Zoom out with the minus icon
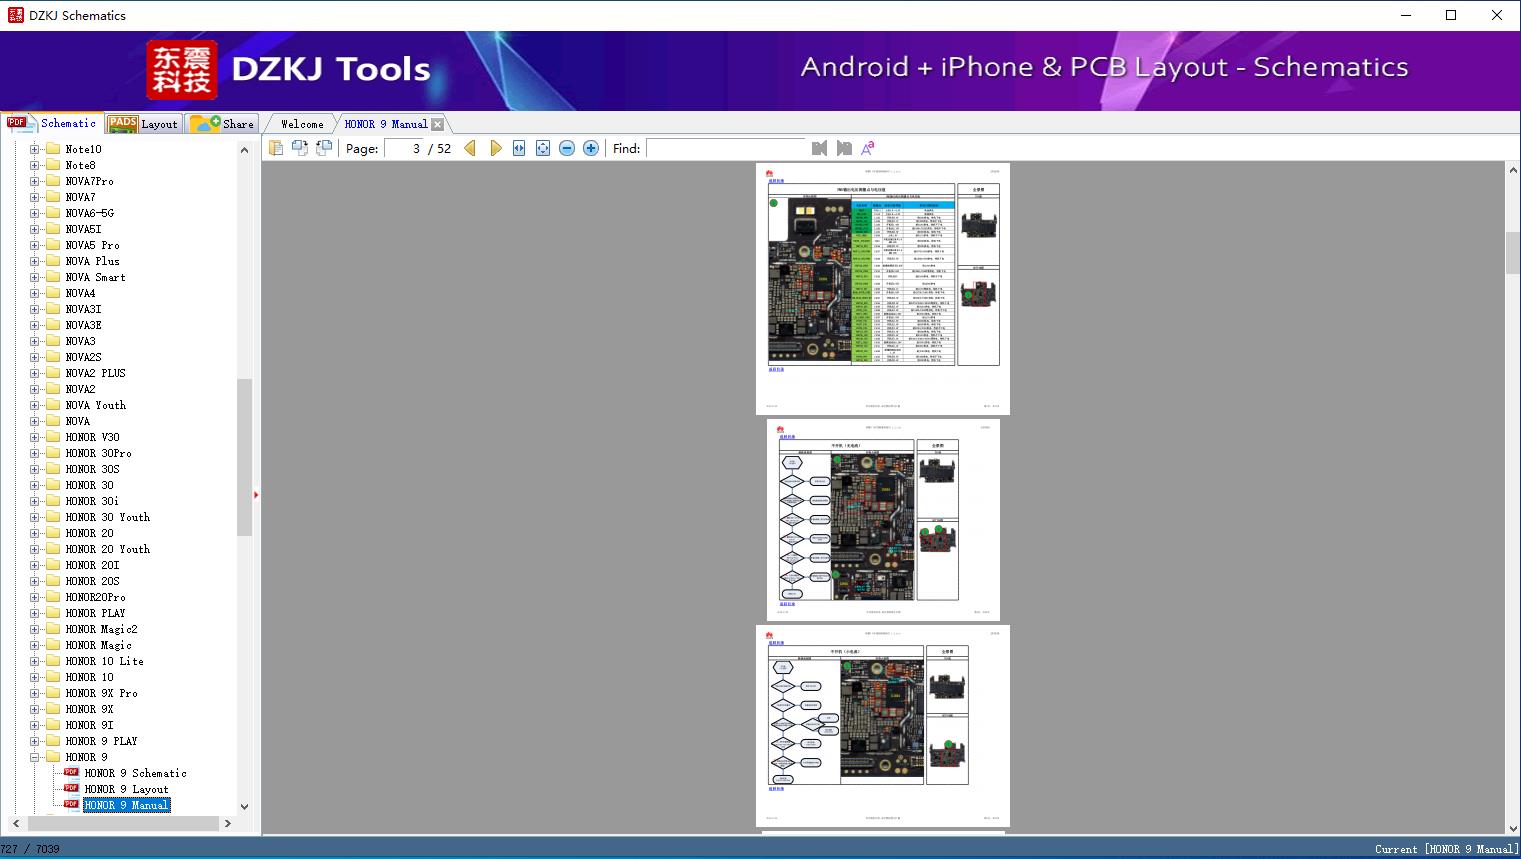The image size is (1521, 859). [x=567, y=148]
